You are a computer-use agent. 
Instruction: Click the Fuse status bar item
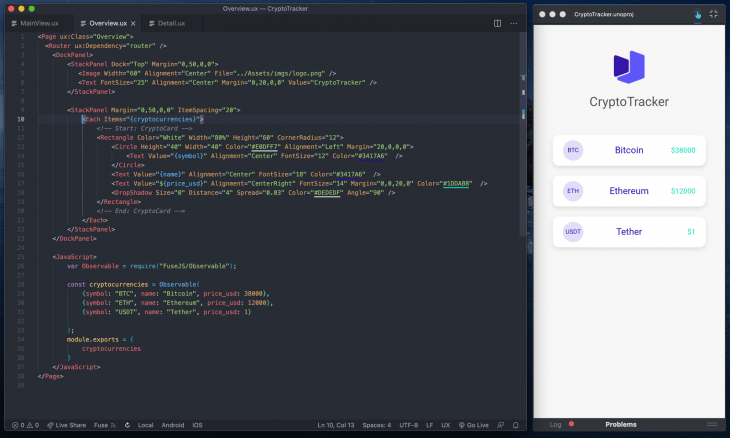[x=105, y=425]
